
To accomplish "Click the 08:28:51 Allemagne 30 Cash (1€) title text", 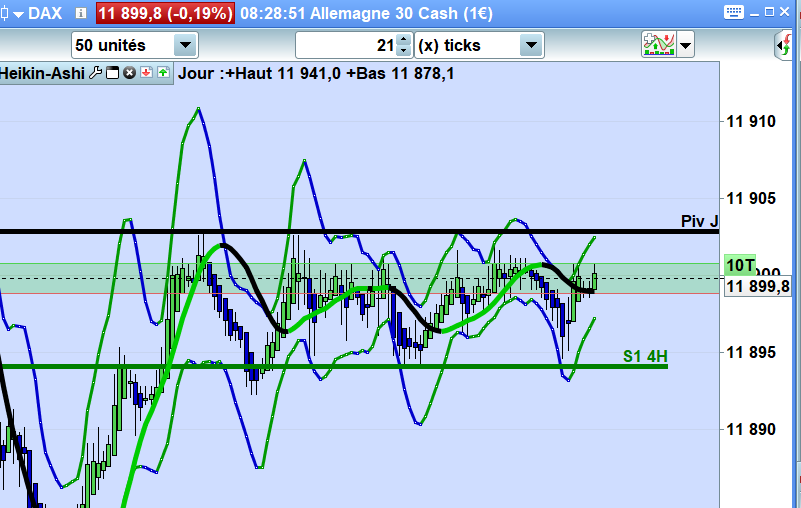I will pos(366,13).
